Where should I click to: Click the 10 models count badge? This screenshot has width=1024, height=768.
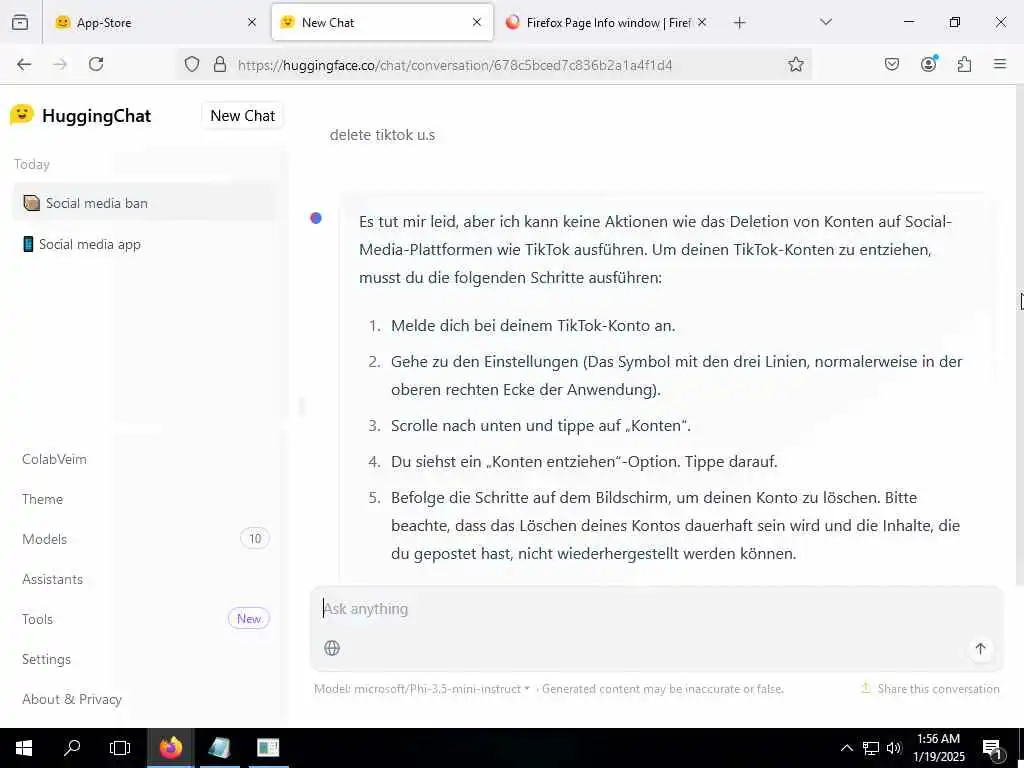(x=255, y=538)
